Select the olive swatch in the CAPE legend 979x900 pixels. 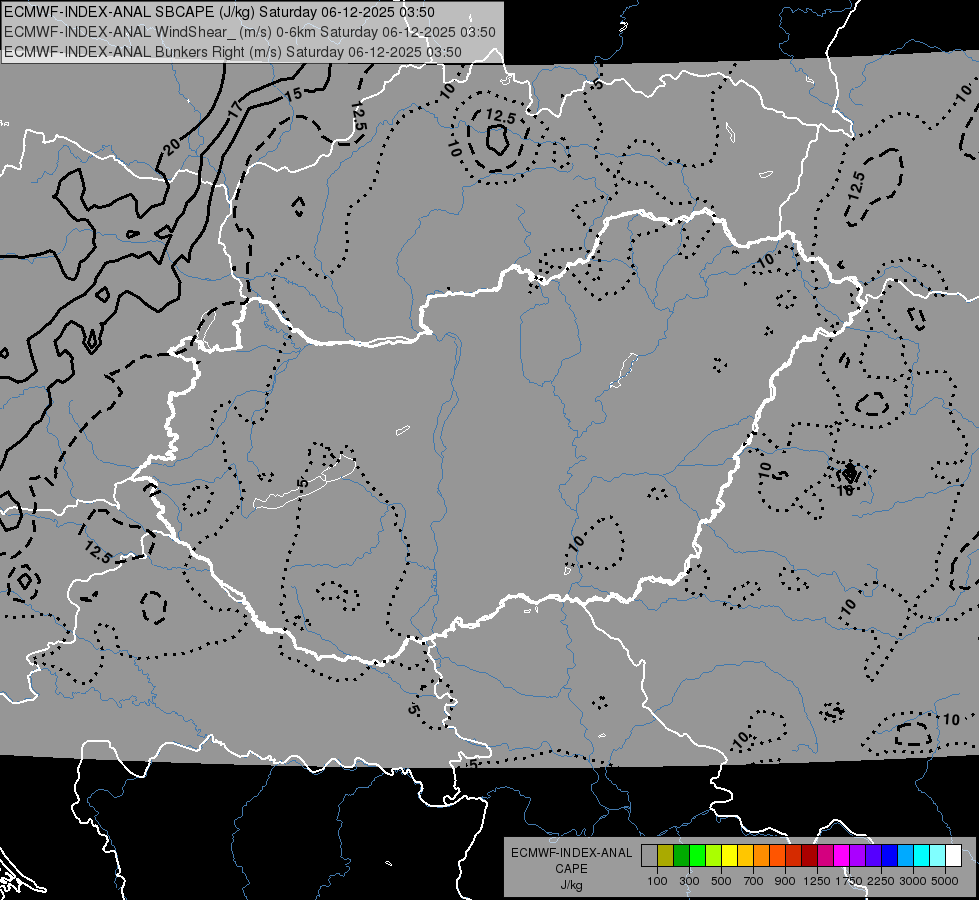666,856
